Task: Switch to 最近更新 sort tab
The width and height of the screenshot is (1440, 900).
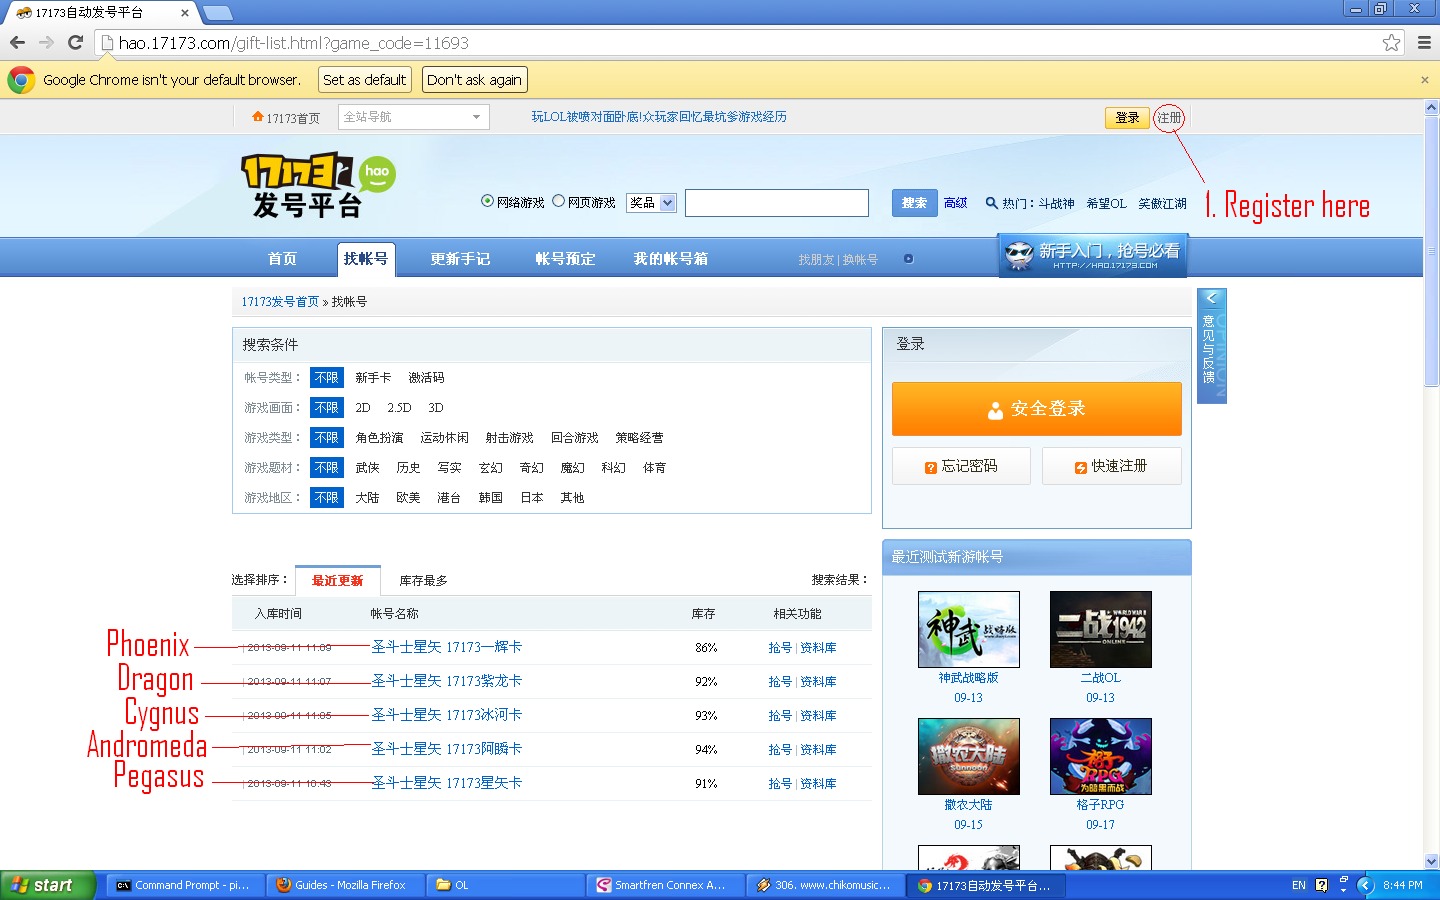Action: (337, 580)
